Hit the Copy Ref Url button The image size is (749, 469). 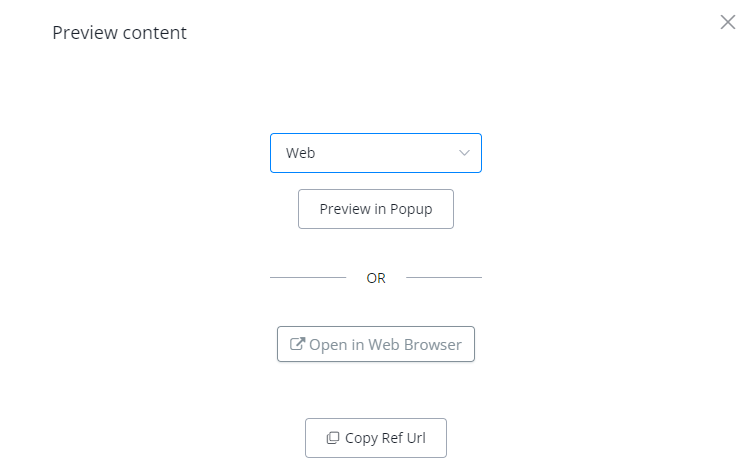pyautogui.click(x=375, y=438)
